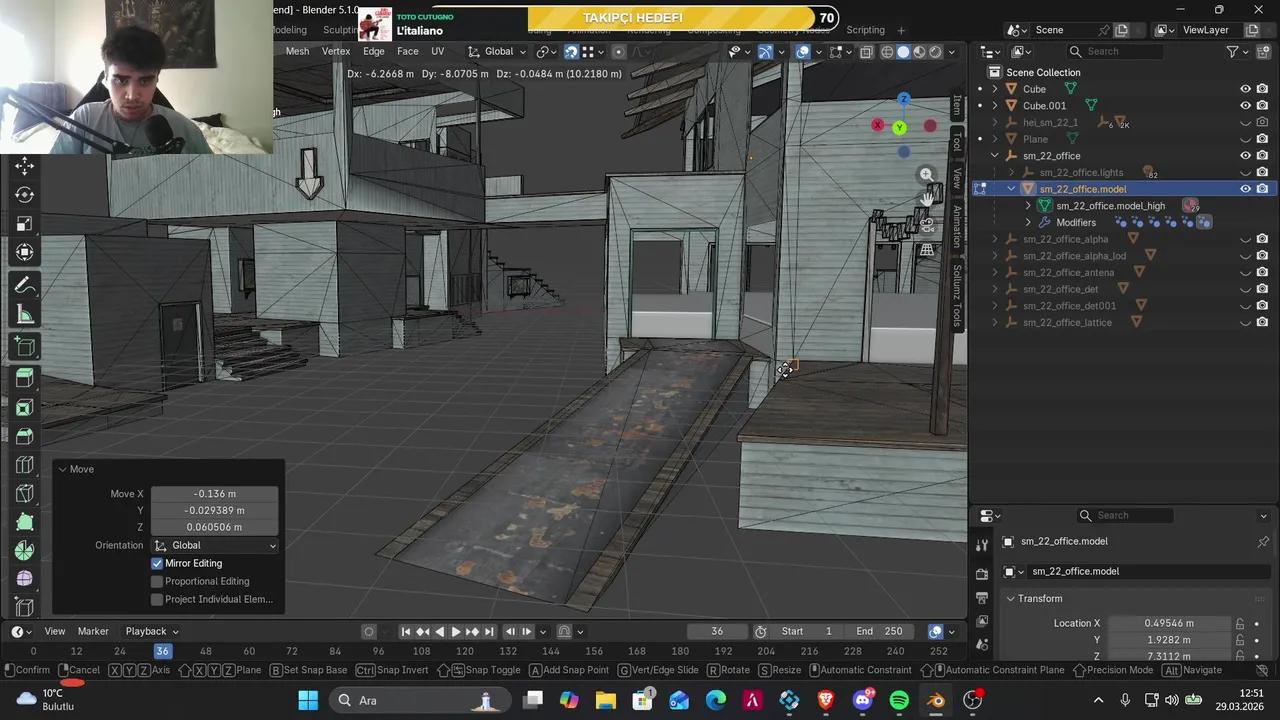This screenshot has width=1280, height=720.
Task: Switch to material preview shading
Action: (x=919, y=52)
